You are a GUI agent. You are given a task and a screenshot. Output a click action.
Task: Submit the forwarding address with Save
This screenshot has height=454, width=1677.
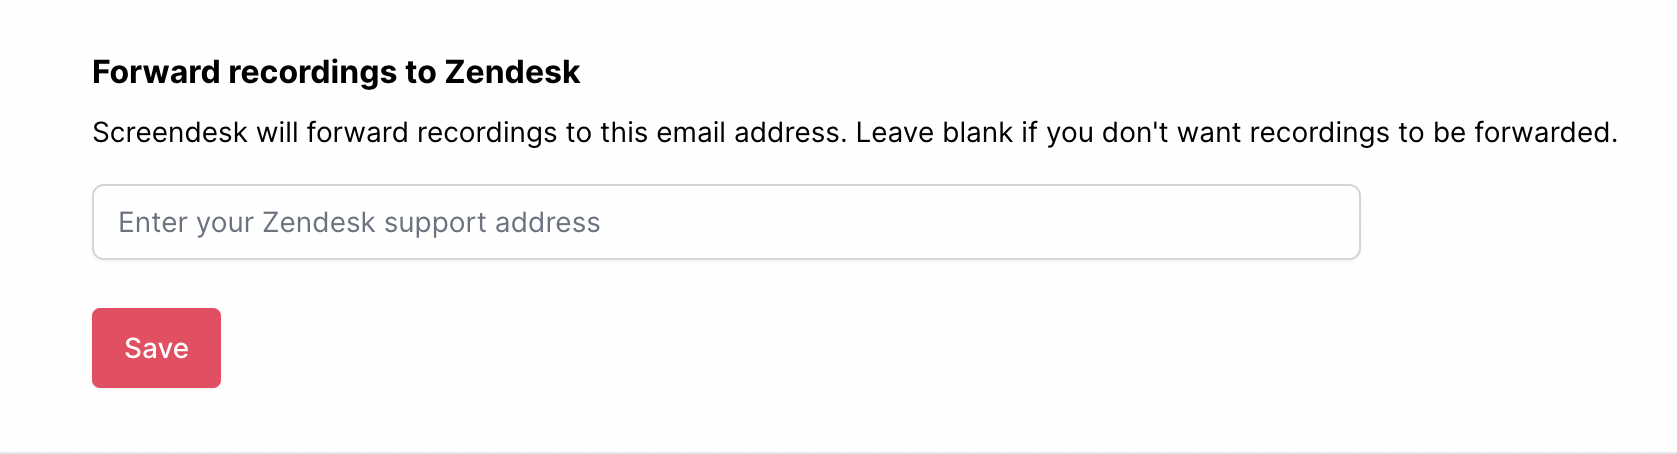(156, 348)
